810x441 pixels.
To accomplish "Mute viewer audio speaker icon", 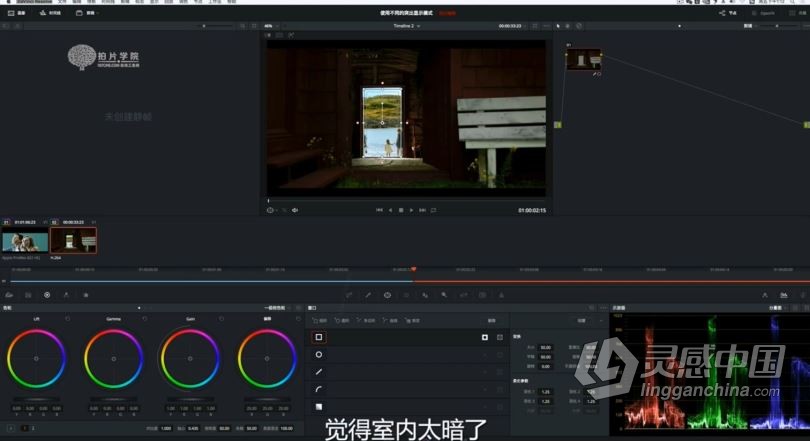I will (295, 210).
